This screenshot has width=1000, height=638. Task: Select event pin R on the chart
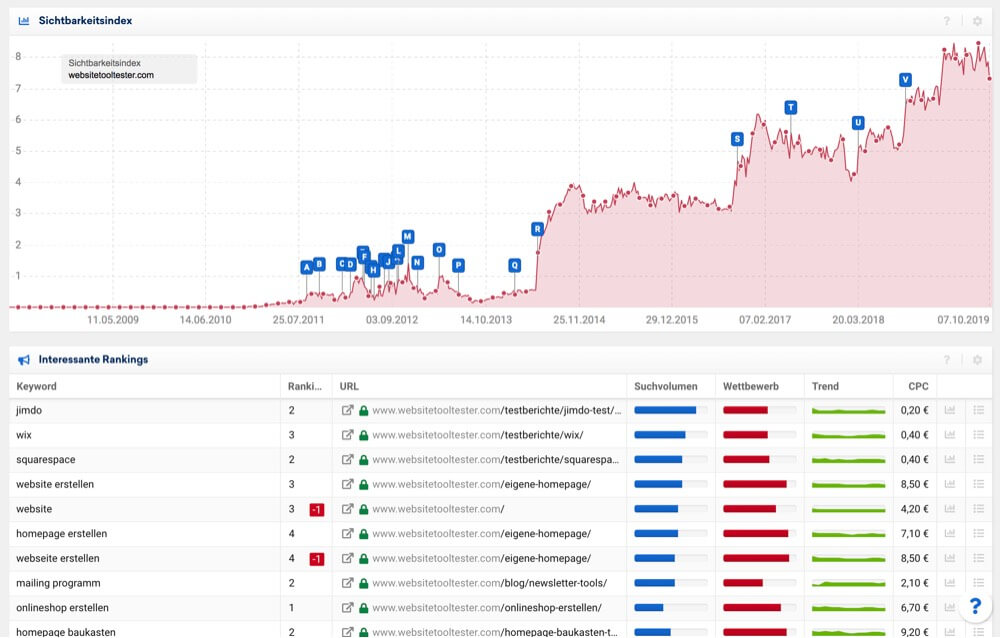click(x=538, y=228)
